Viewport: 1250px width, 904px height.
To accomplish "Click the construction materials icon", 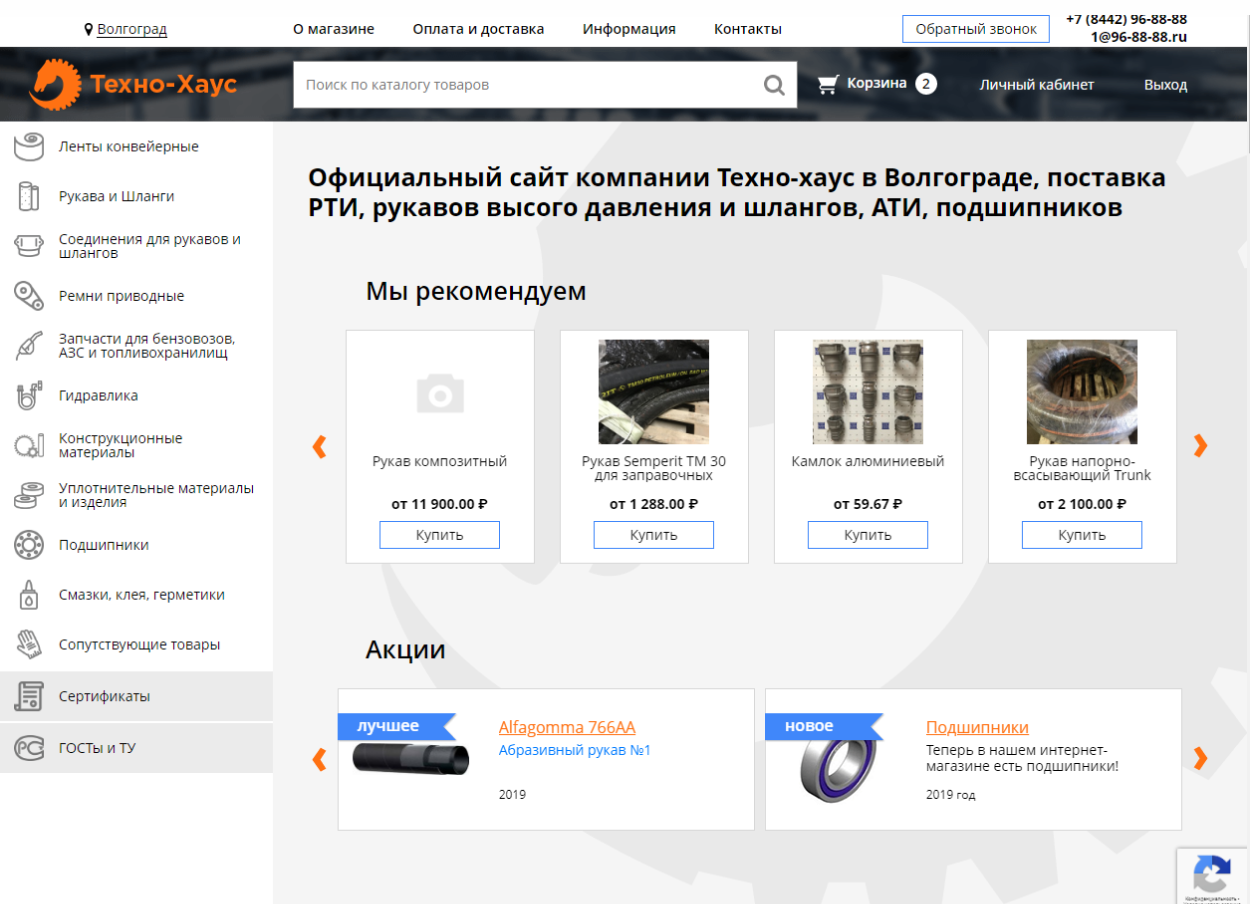I will (29, 445).
